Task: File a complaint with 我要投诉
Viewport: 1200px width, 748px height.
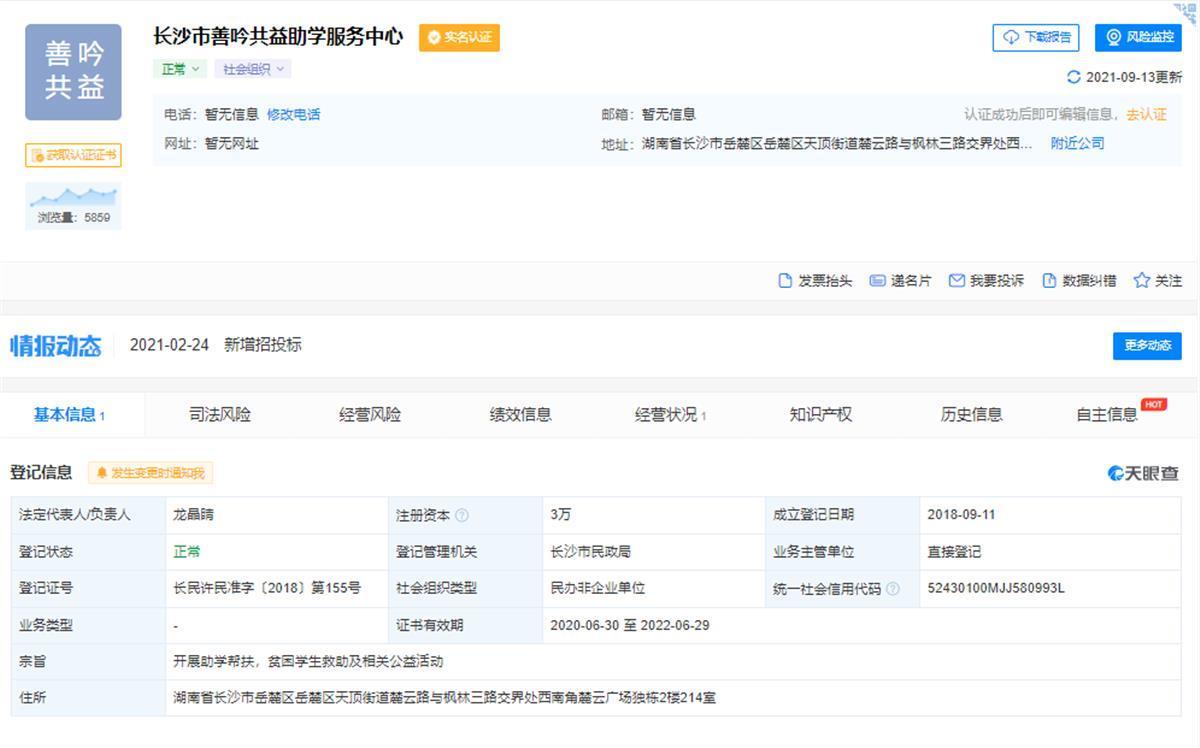Action: 986,281
